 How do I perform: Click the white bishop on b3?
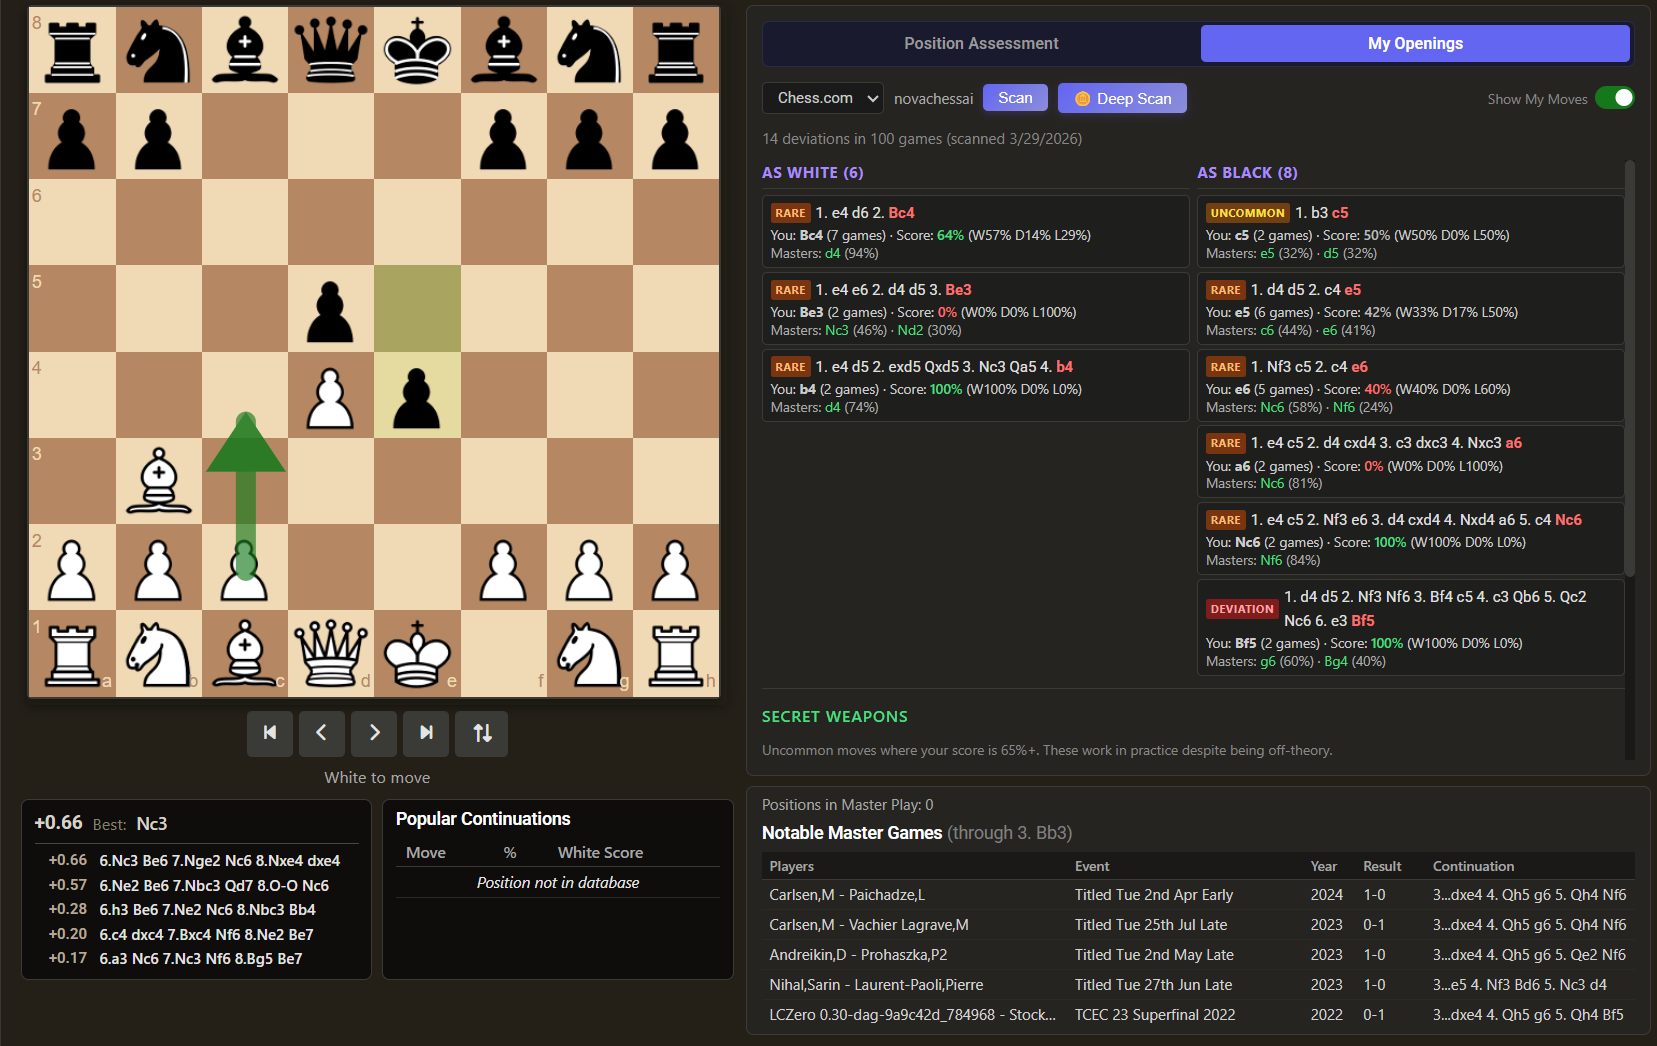159,481
